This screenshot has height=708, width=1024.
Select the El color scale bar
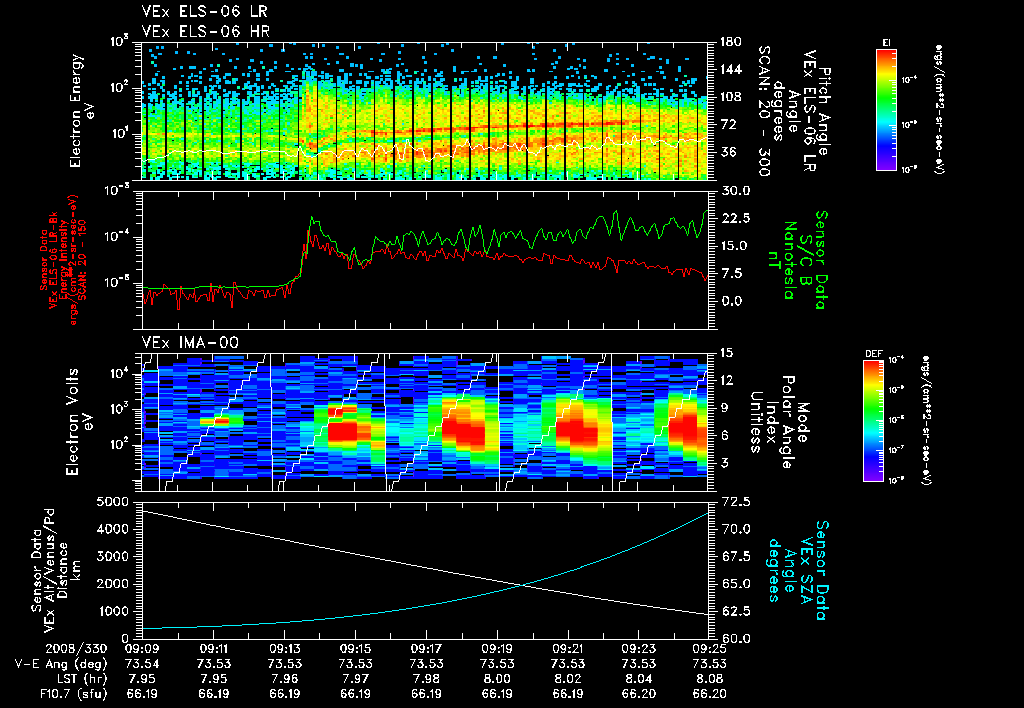[x=886, y=109]
